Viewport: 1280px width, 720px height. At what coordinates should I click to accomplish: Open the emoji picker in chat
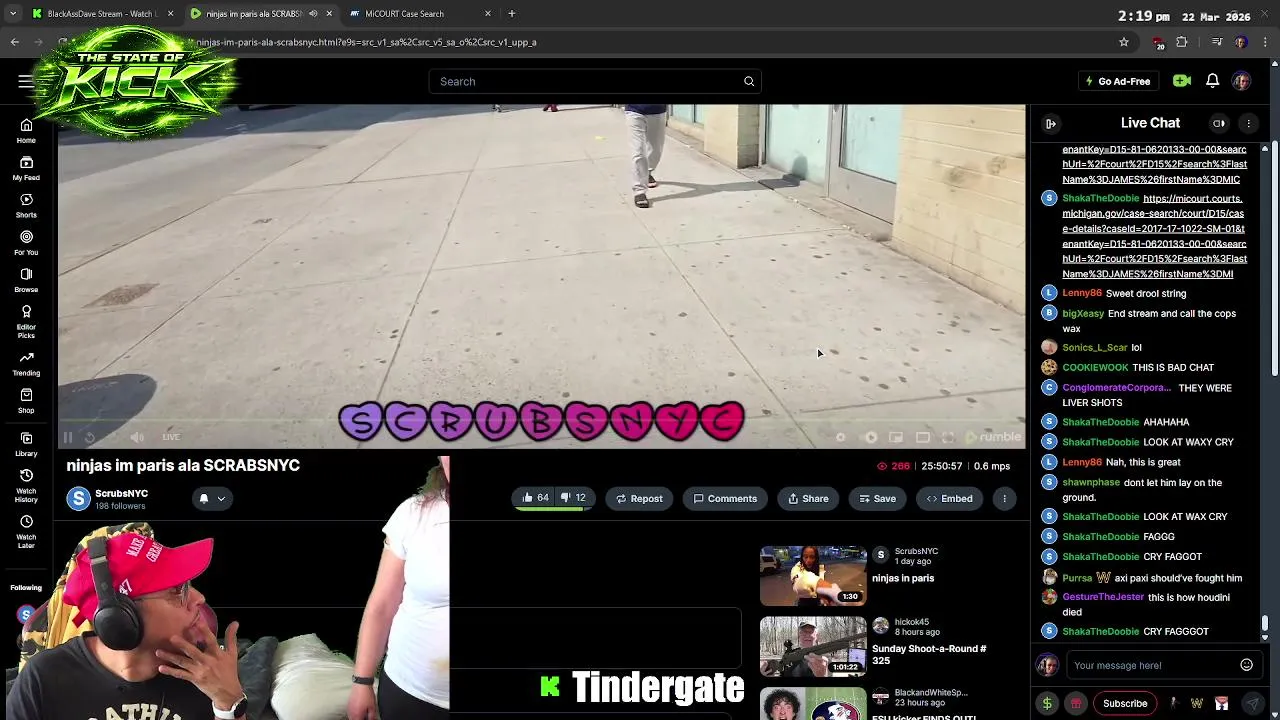[x=1246, y=665]
